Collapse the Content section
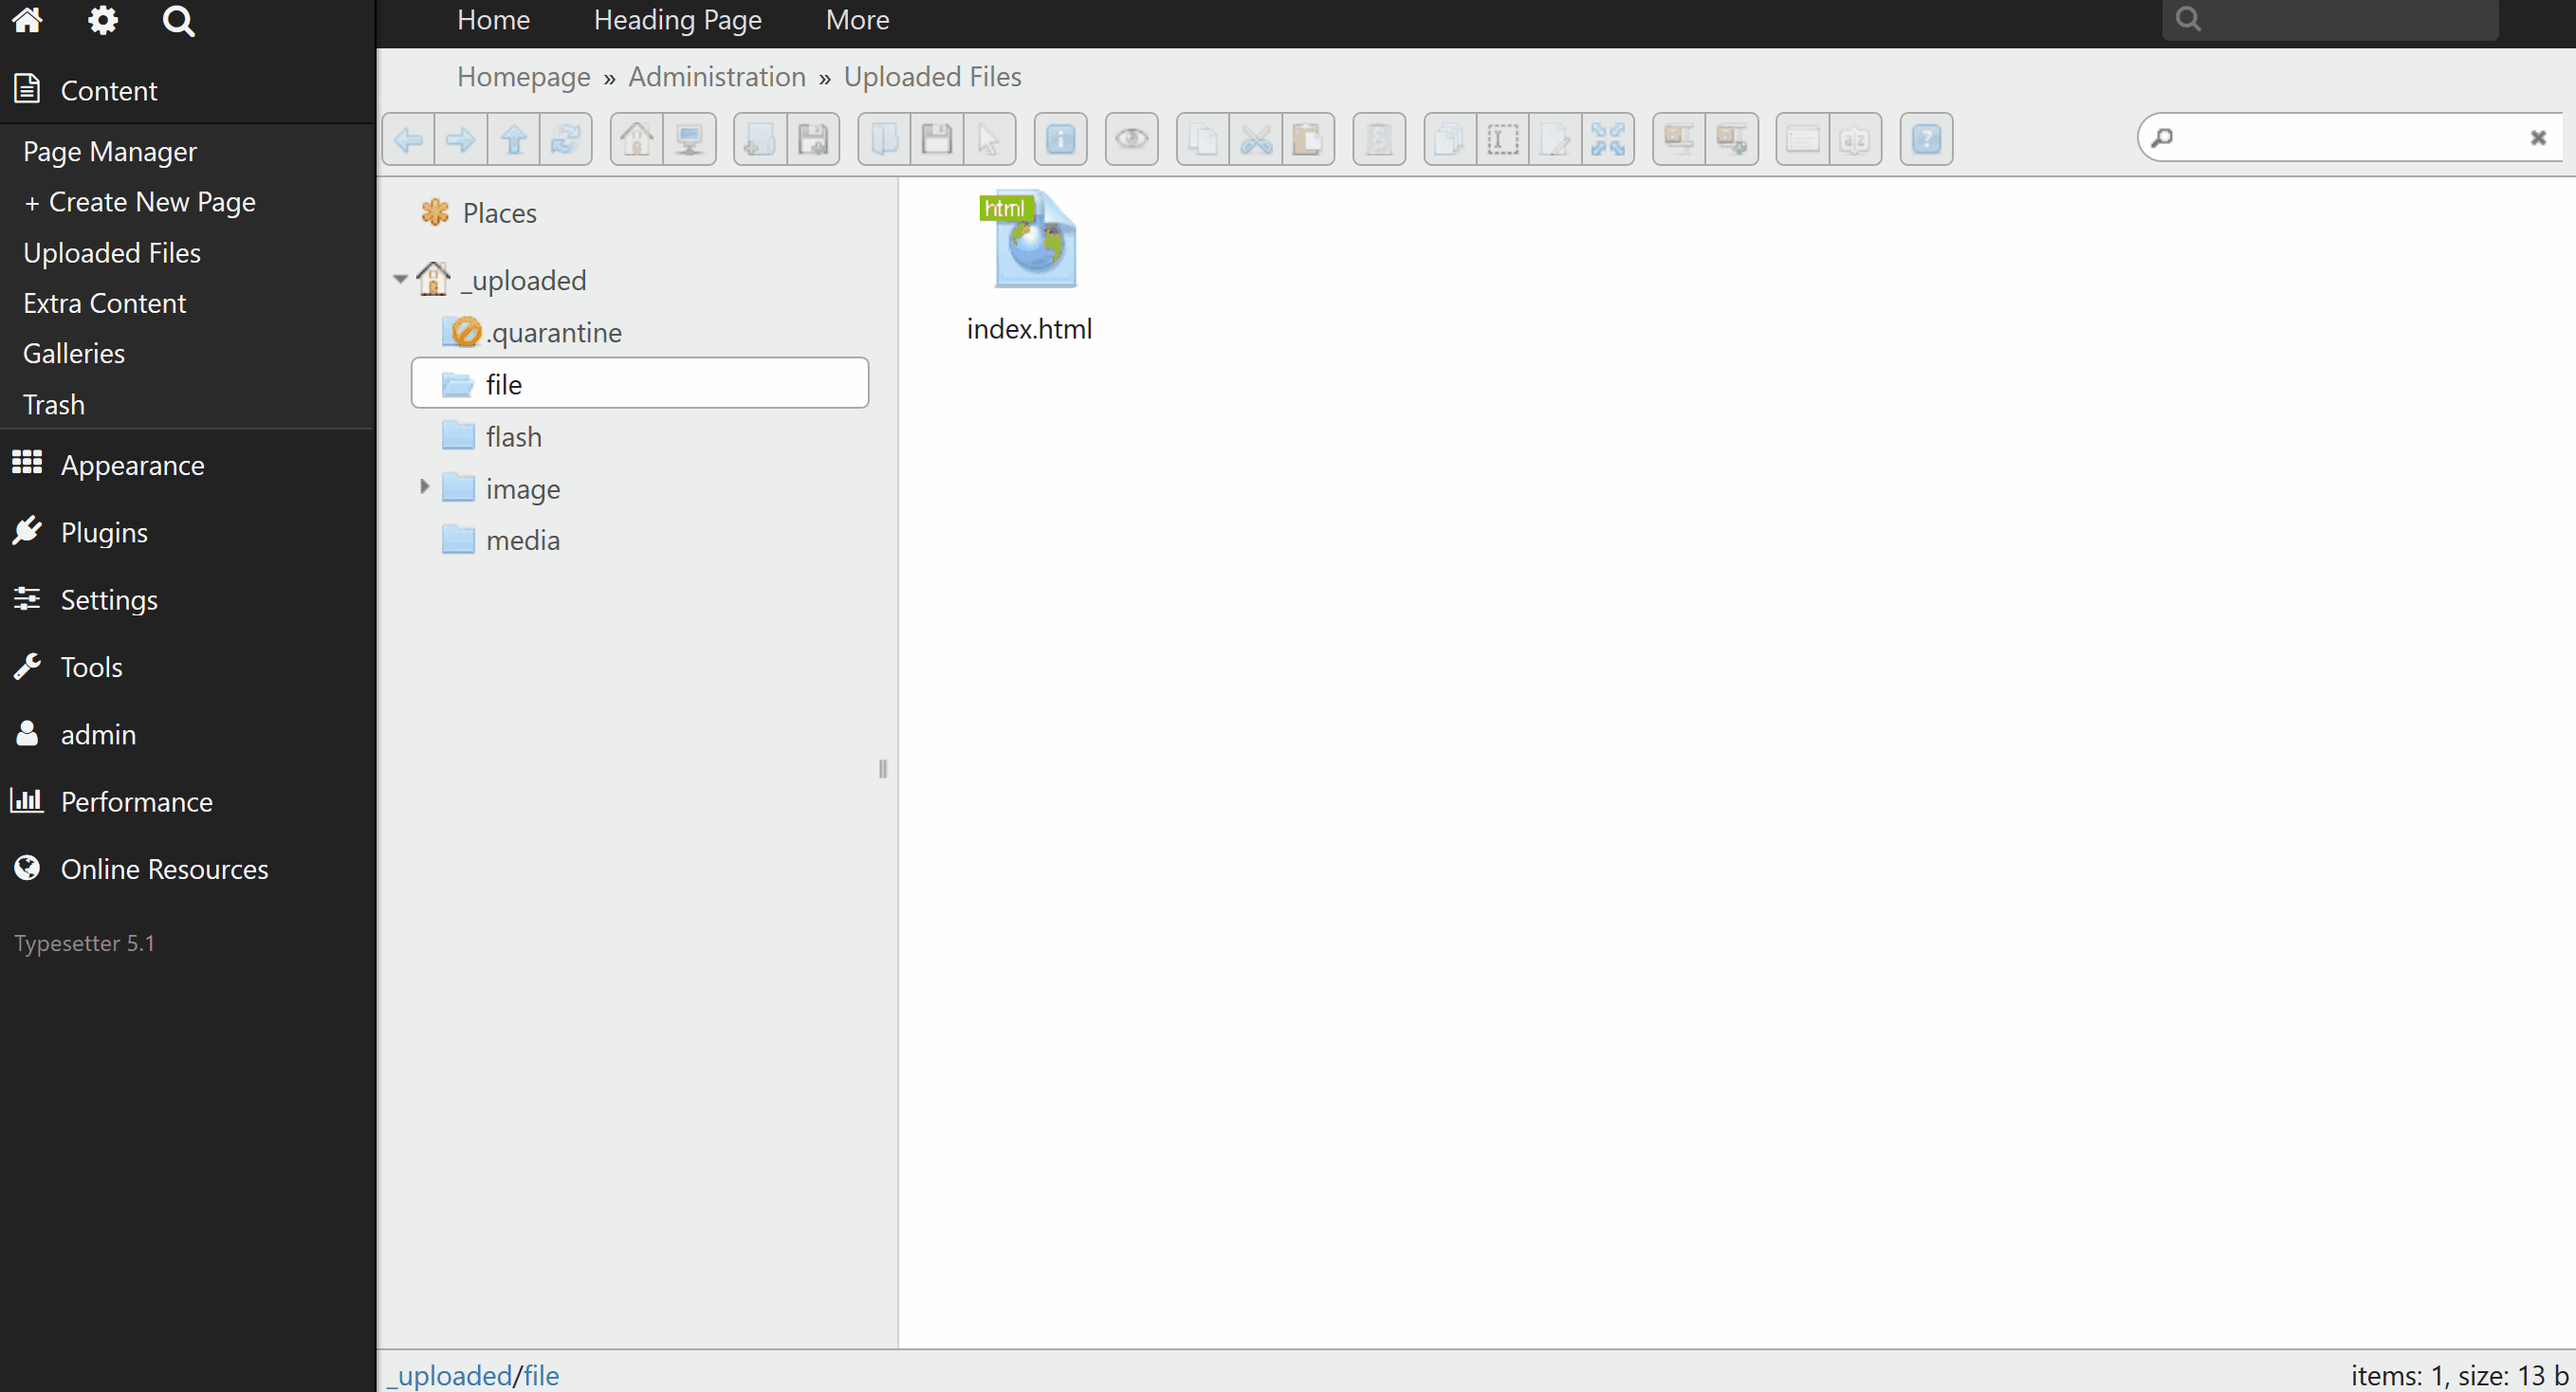Screen dimensions: 2576x1392 pos(187,90)
